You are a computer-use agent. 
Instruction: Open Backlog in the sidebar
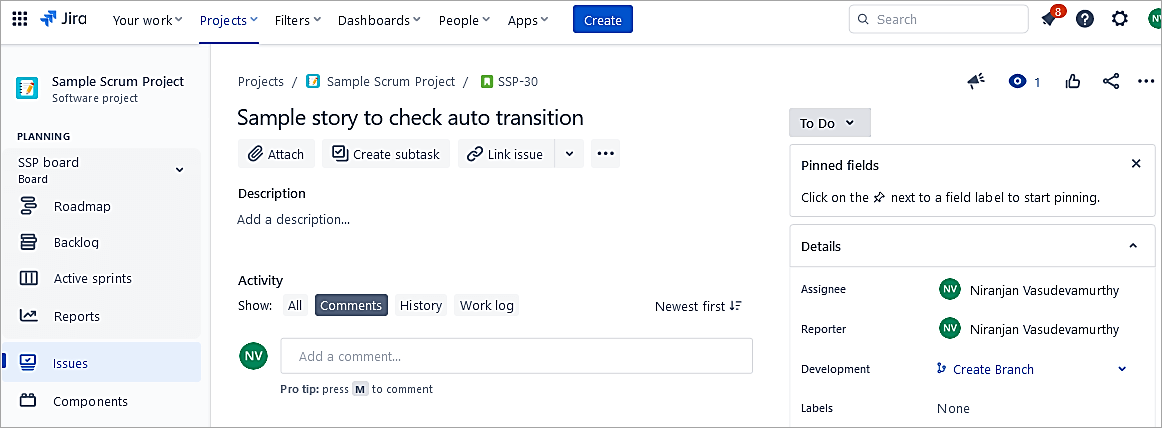click(76, 242)
